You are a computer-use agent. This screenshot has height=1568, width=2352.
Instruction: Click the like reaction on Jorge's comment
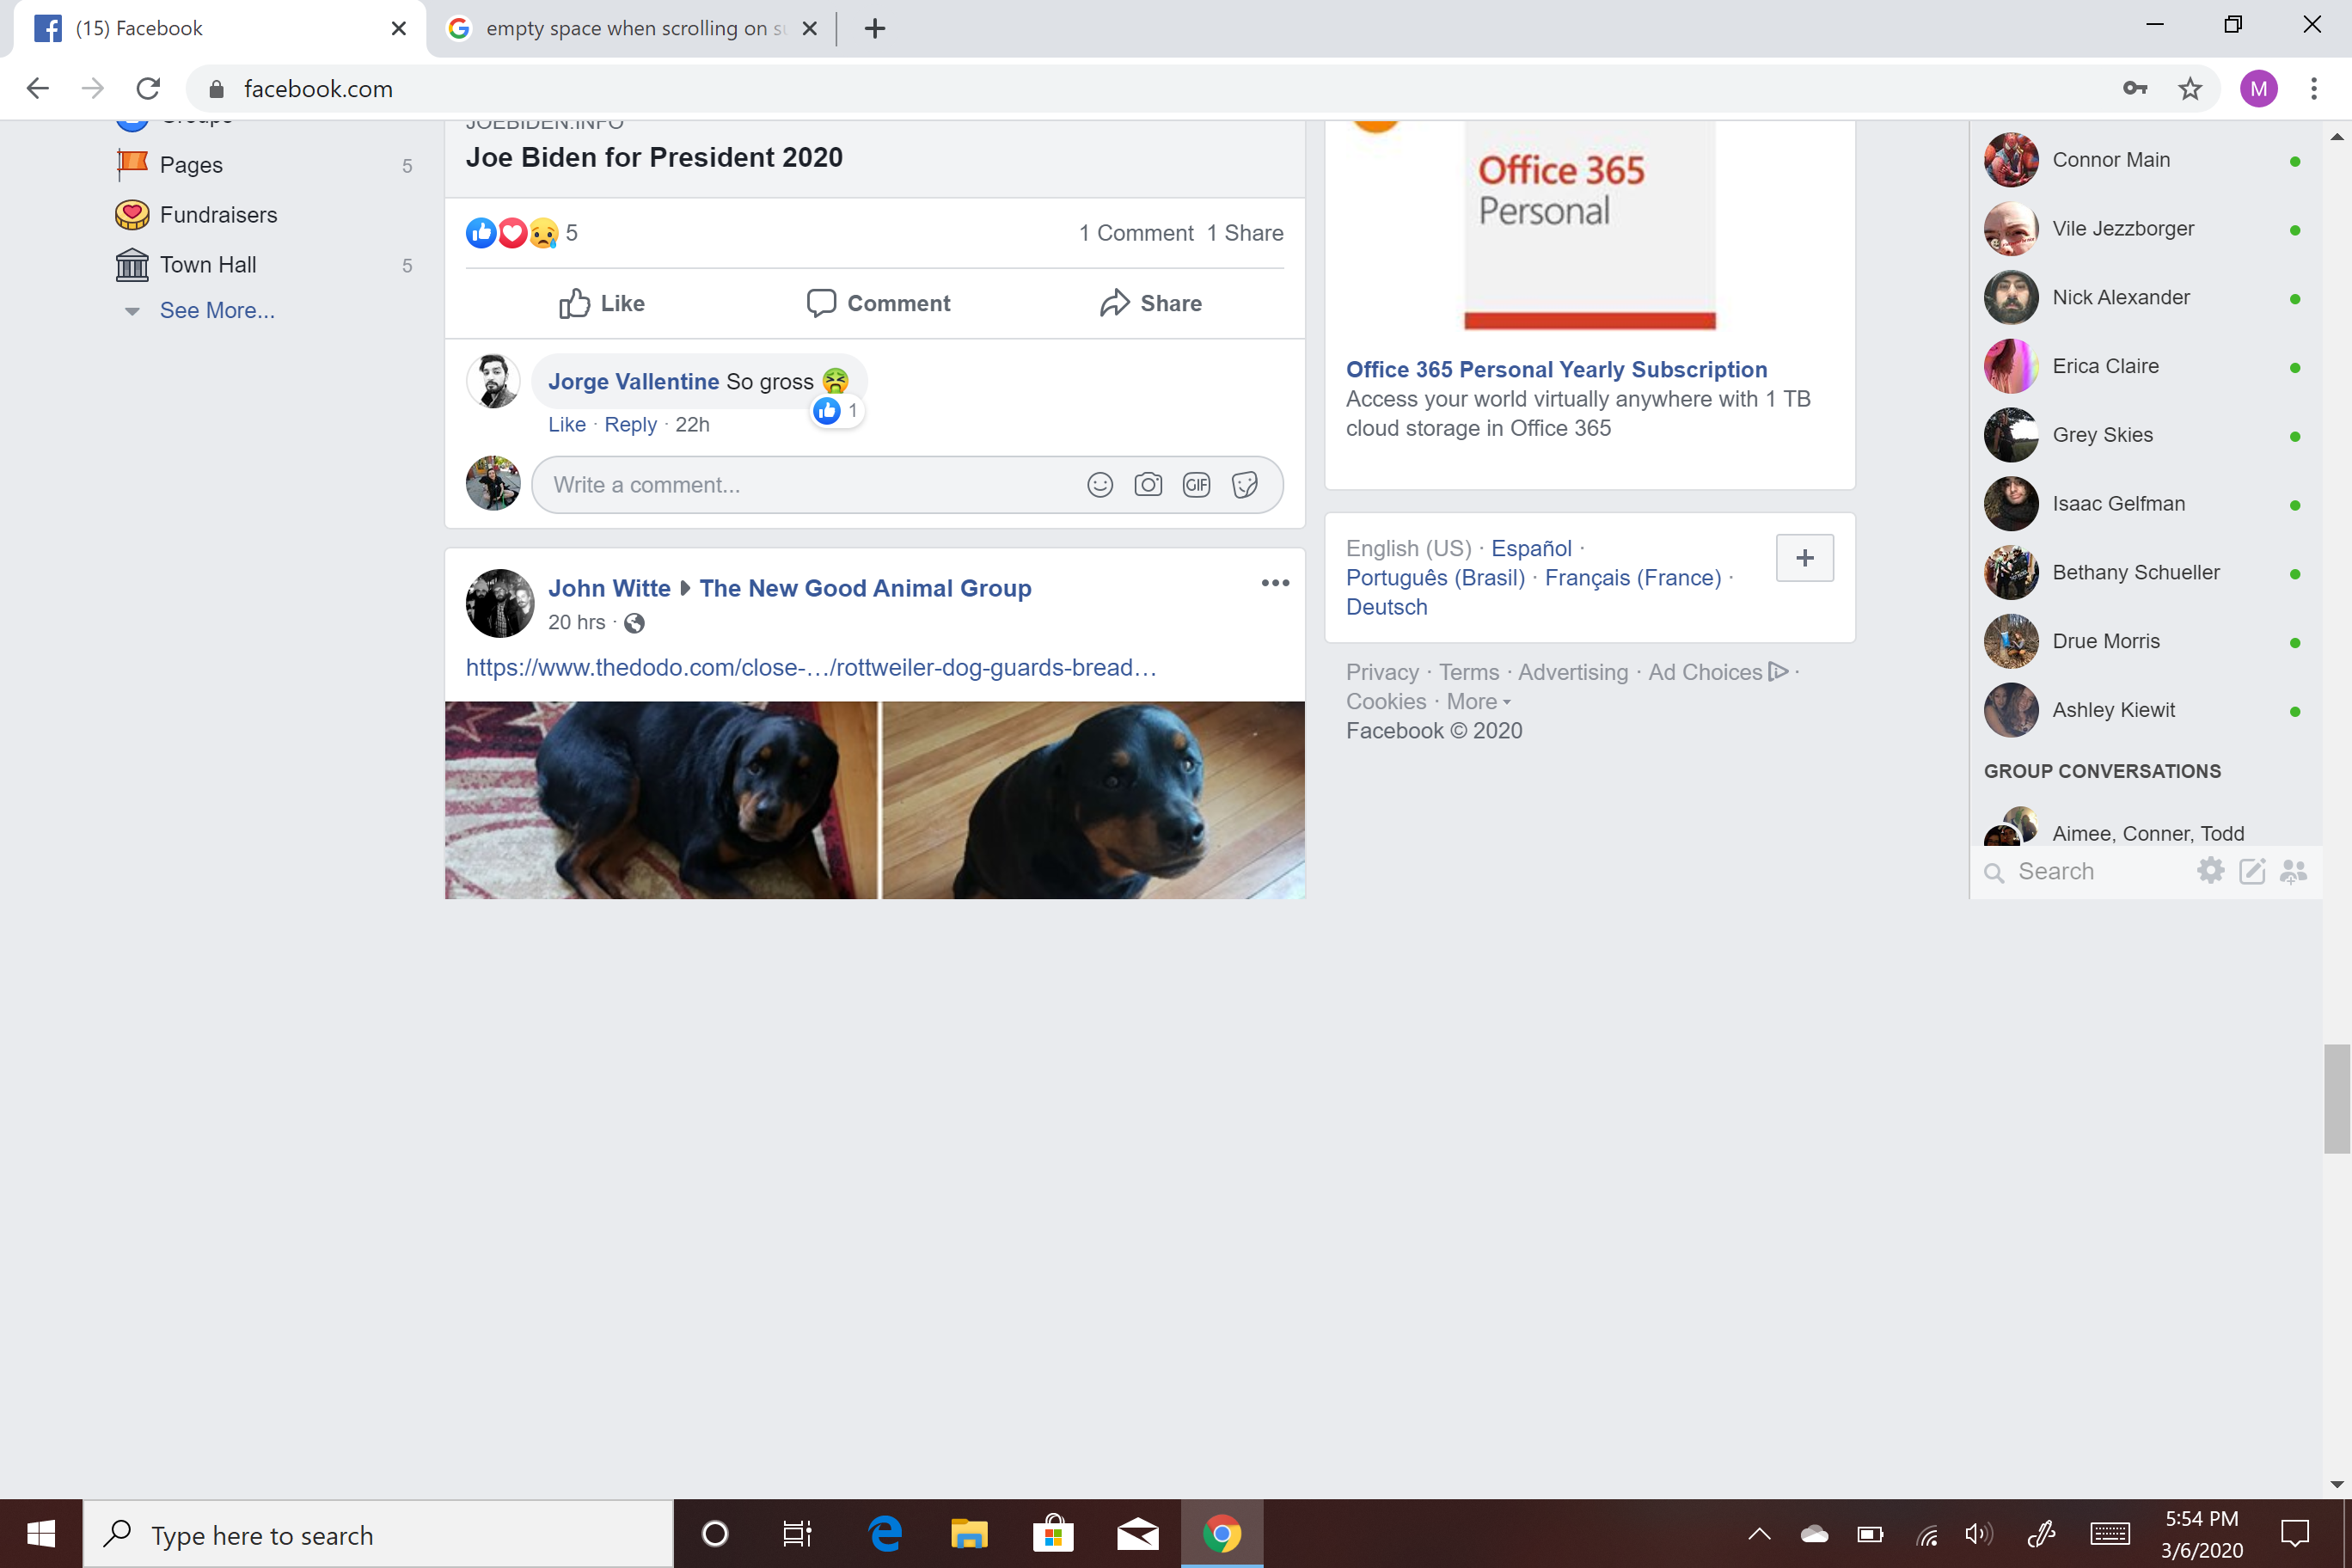tap(827, 411)
